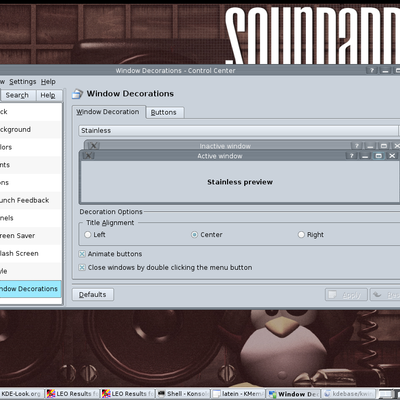
Task: Click the Inactive window preview title
Action: (x=225, y=146)
